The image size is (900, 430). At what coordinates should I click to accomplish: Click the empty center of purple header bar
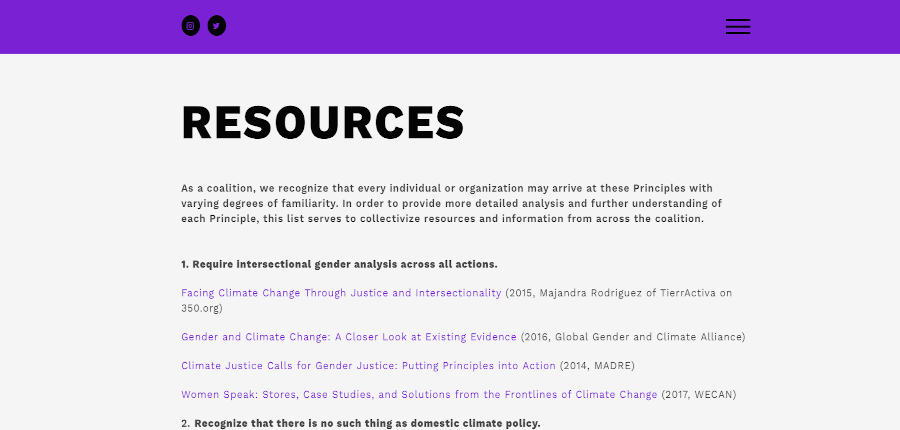(470, 27)
